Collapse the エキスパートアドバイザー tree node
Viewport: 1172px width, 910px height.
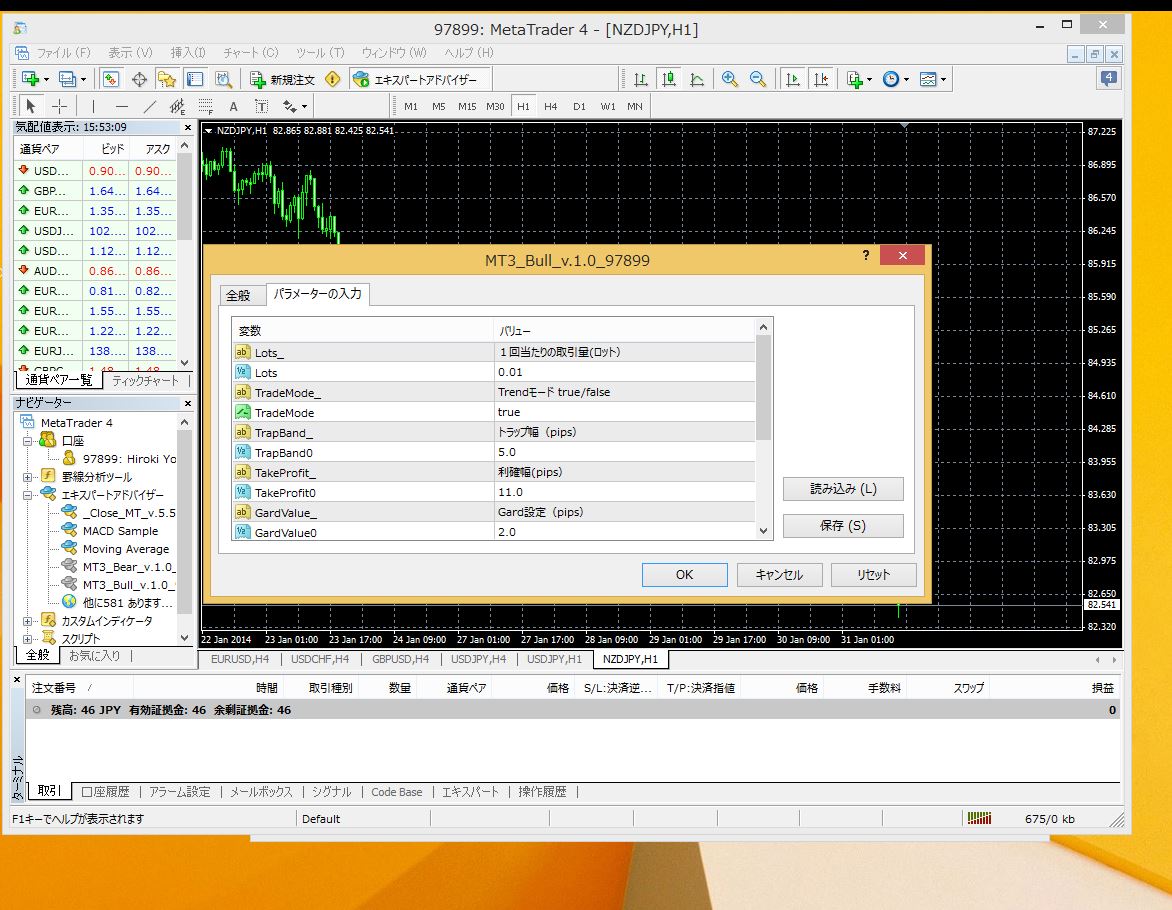[x=28, y=495]
